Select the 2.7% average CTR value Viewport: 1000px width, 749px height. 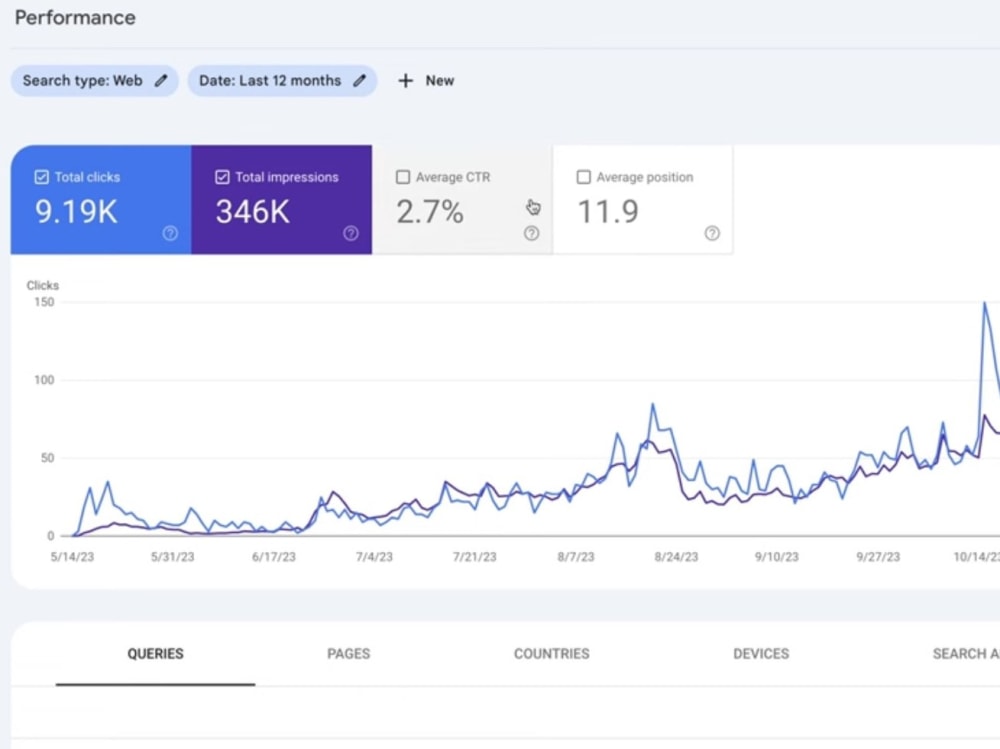(430, 211)
